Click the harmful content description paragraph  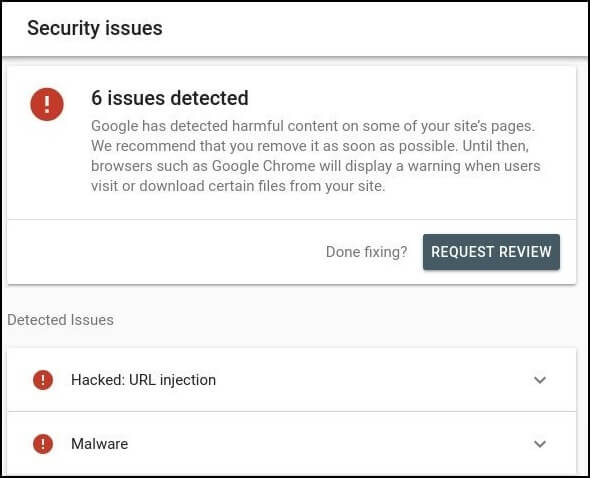pyautogui.click(x=316, y=156)
